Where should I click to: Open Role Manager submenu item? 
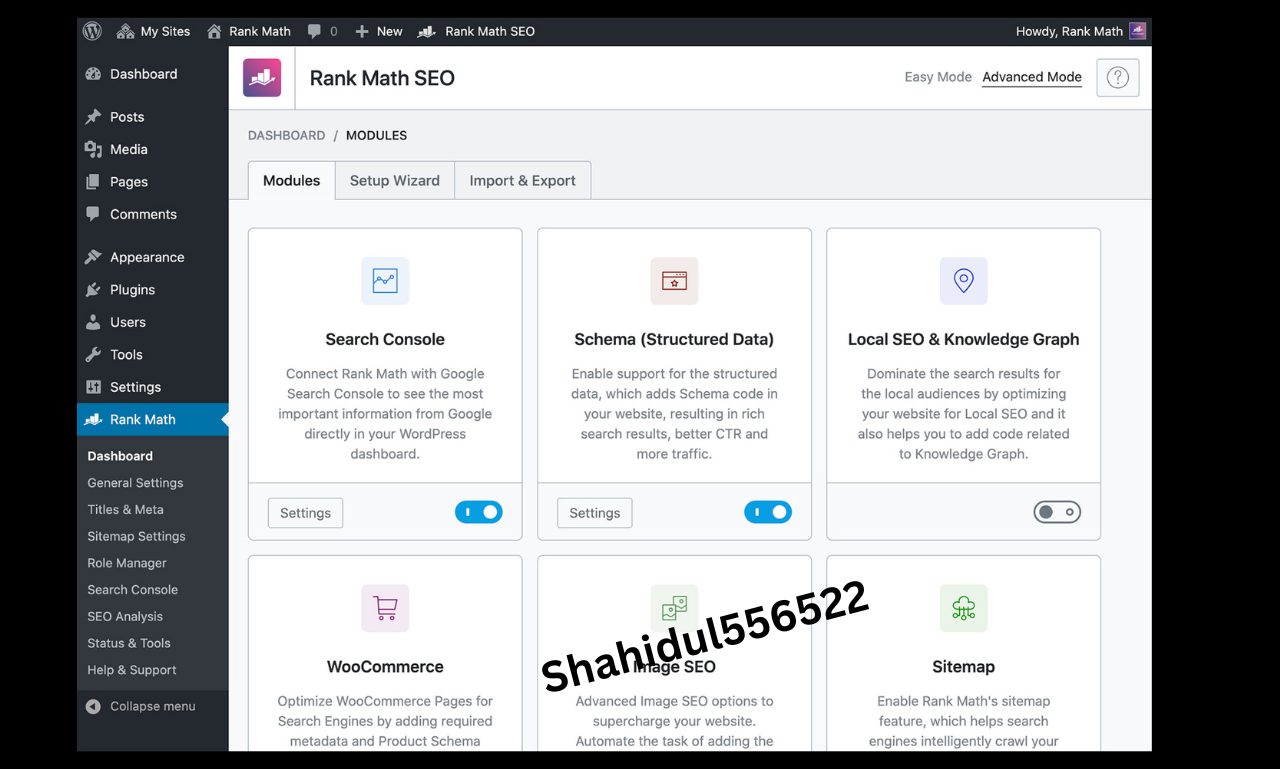127,563
